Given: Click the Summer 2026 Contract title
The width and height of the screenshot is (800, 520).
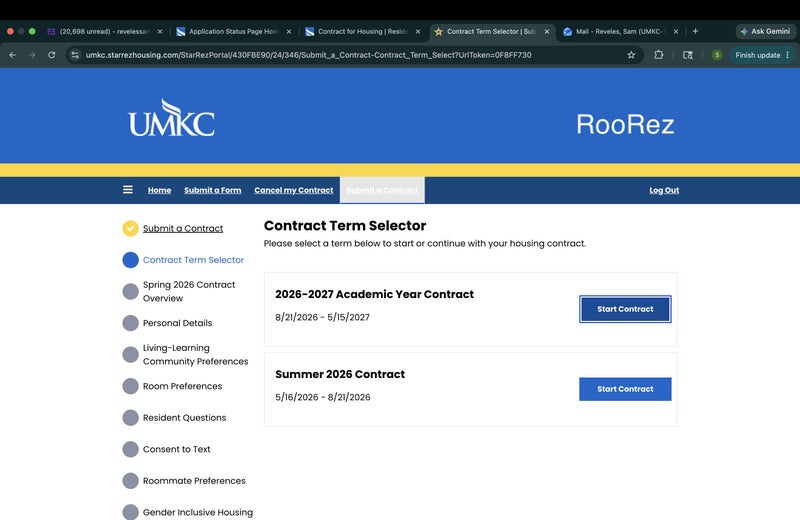Looking at the screenshot, I should [x=340, y=375].
